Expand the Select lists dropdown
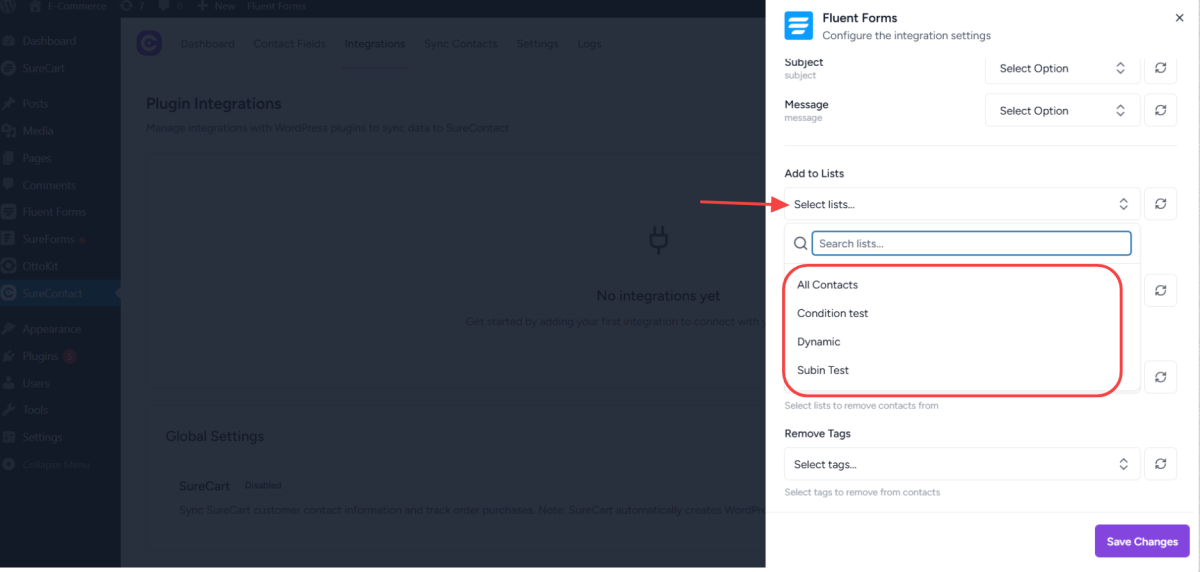Image resolution: width=1200 pixels, height=572 pixels. click(961, 204)
